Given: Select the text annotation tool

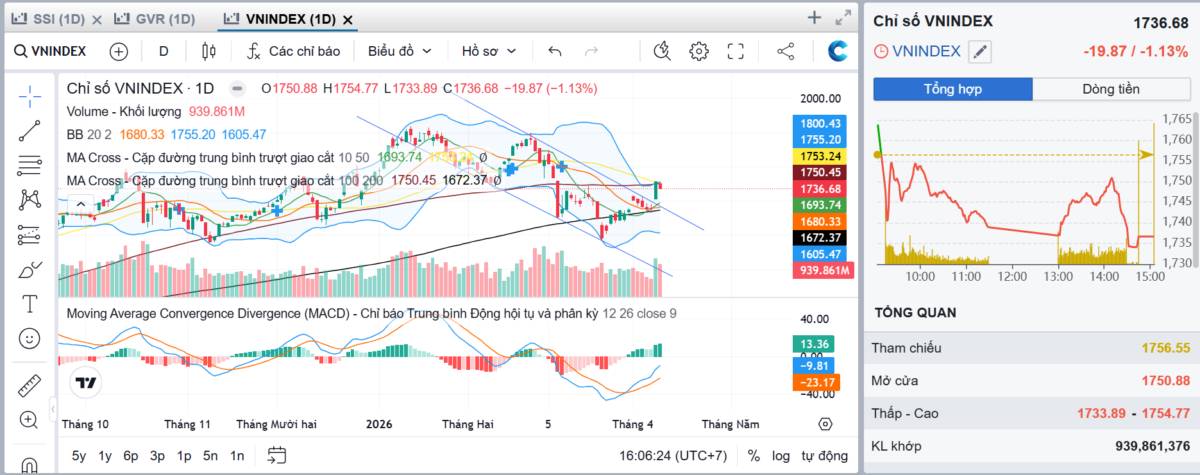Looking at the screenshot, I should click(29, 304).
